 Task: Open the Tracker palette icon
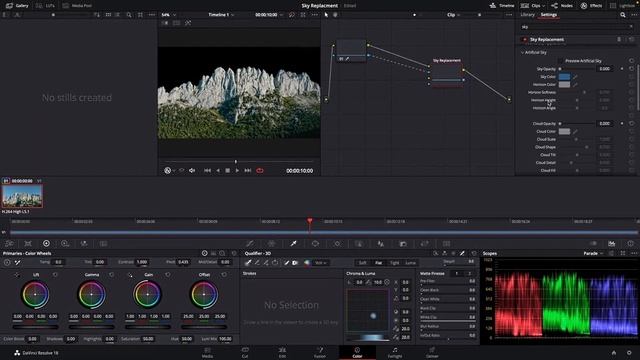click(x=337, y=244)
